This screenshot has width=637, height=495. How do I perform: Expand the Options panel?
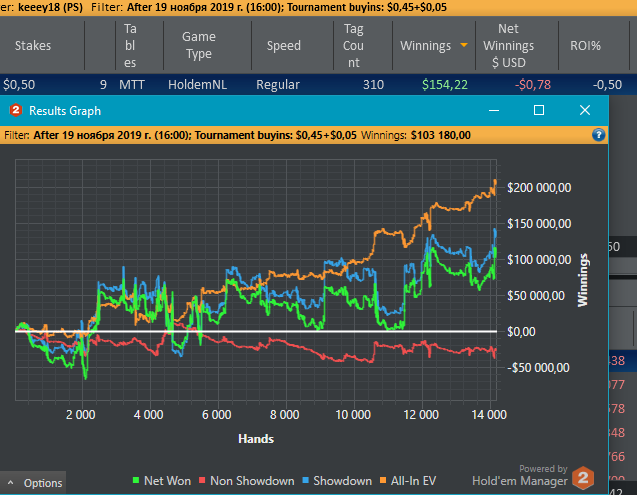coord(33,483)
